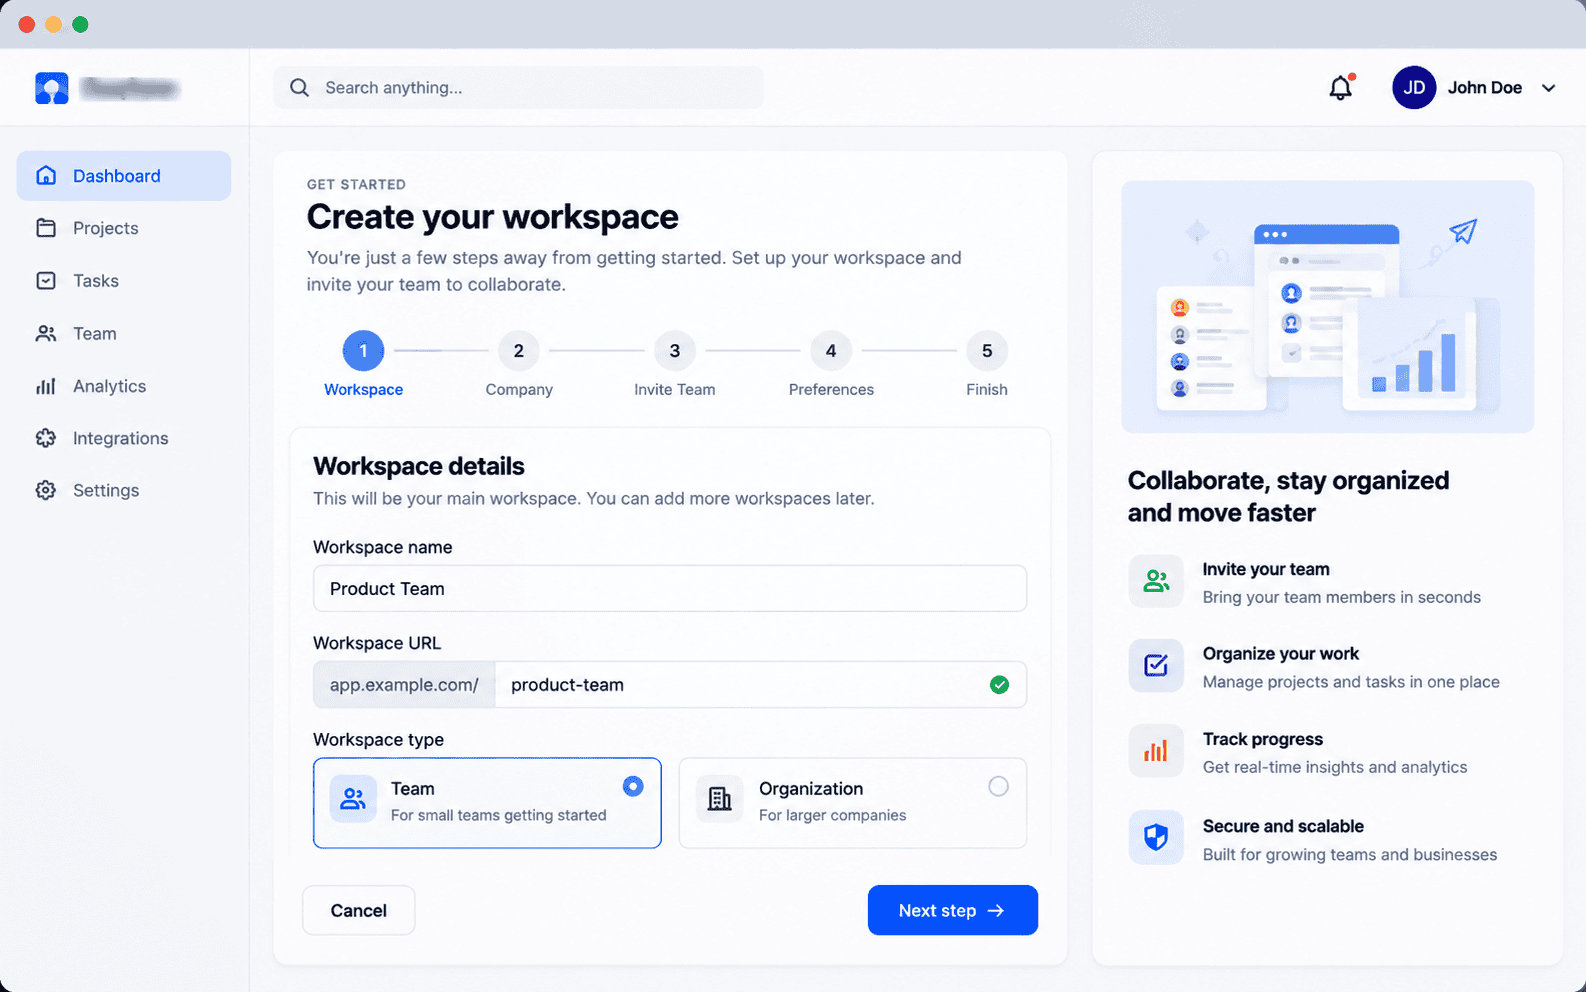This screenshot has width=1586, height=992.
Task: Click the 'GET STARTED' label
Action: [356, 184]
